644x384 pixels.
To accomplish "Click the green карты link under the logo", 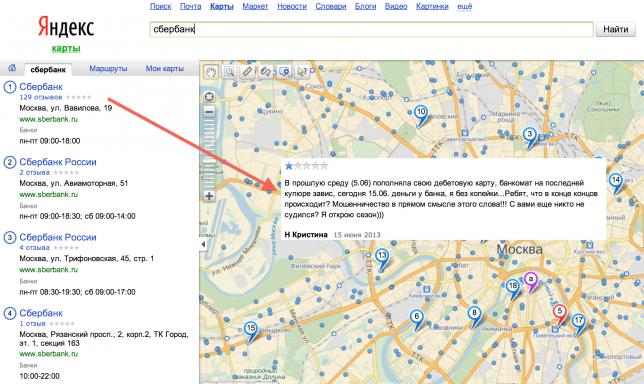I will click(x=66, y=48).
